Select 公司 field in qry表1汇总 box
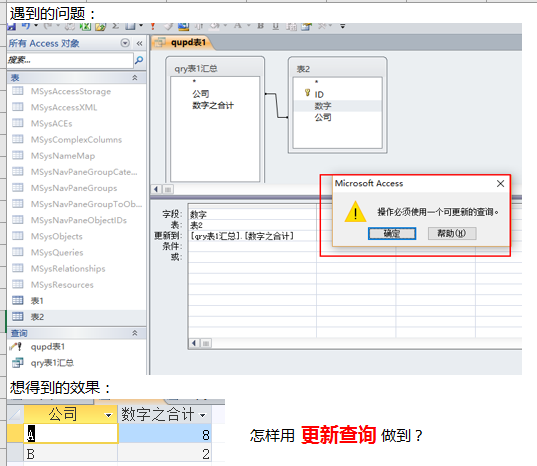The height and width of the screenshot is (466, 537). [x=201, y=93]
